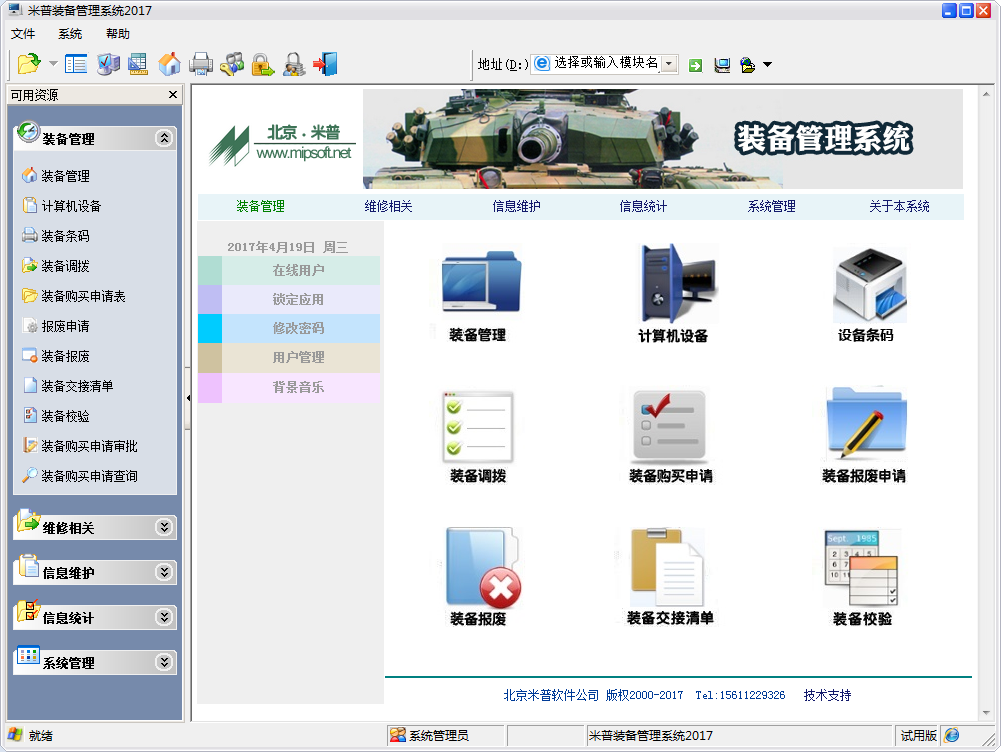
Task: Click the printer toolbar icon
Action: [201, 64]
